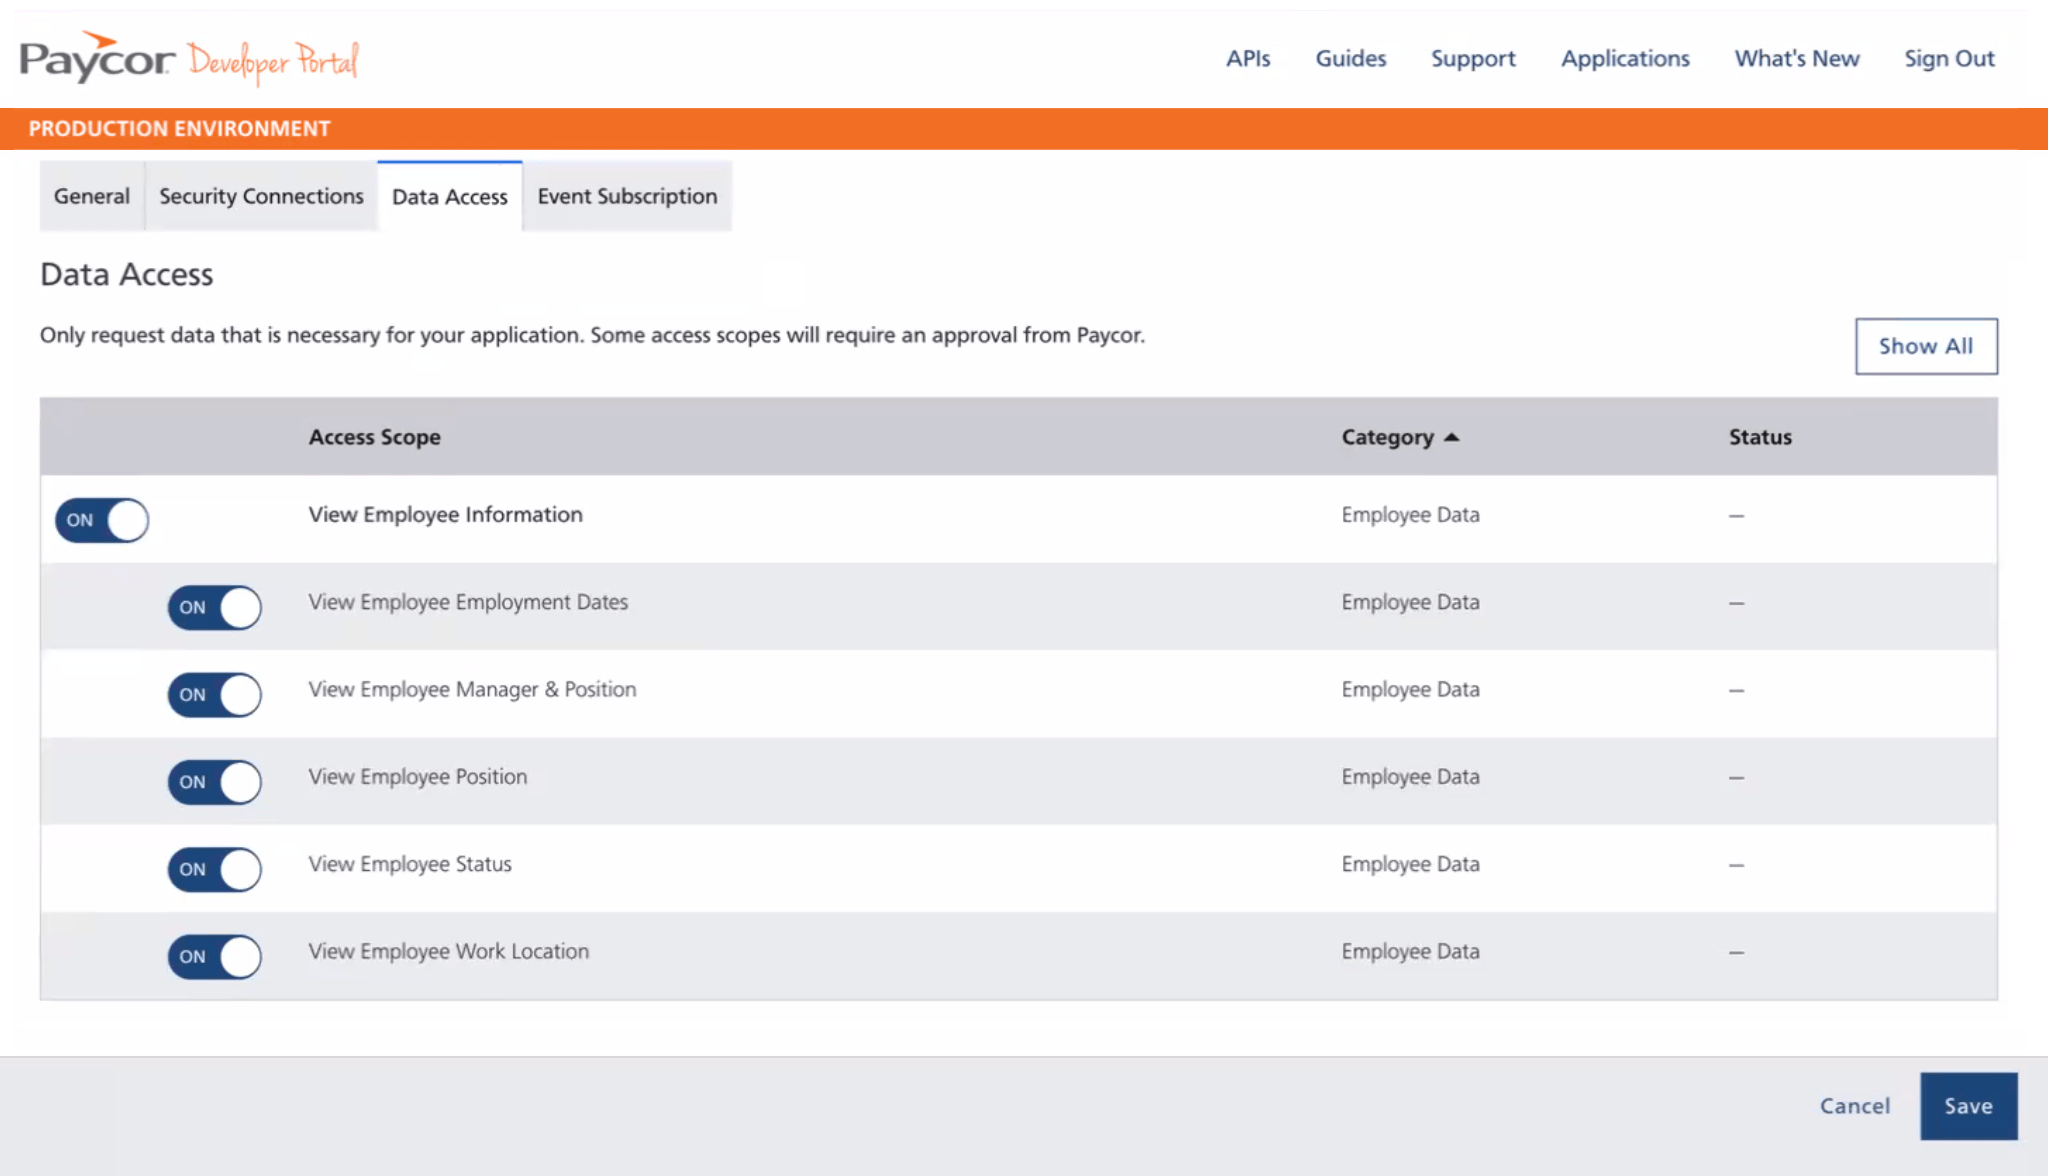This screenshot has width=2048, height=1176.
Task: Click the Data Access page heading
Action: pyautogui.click(x=126, y=274)
